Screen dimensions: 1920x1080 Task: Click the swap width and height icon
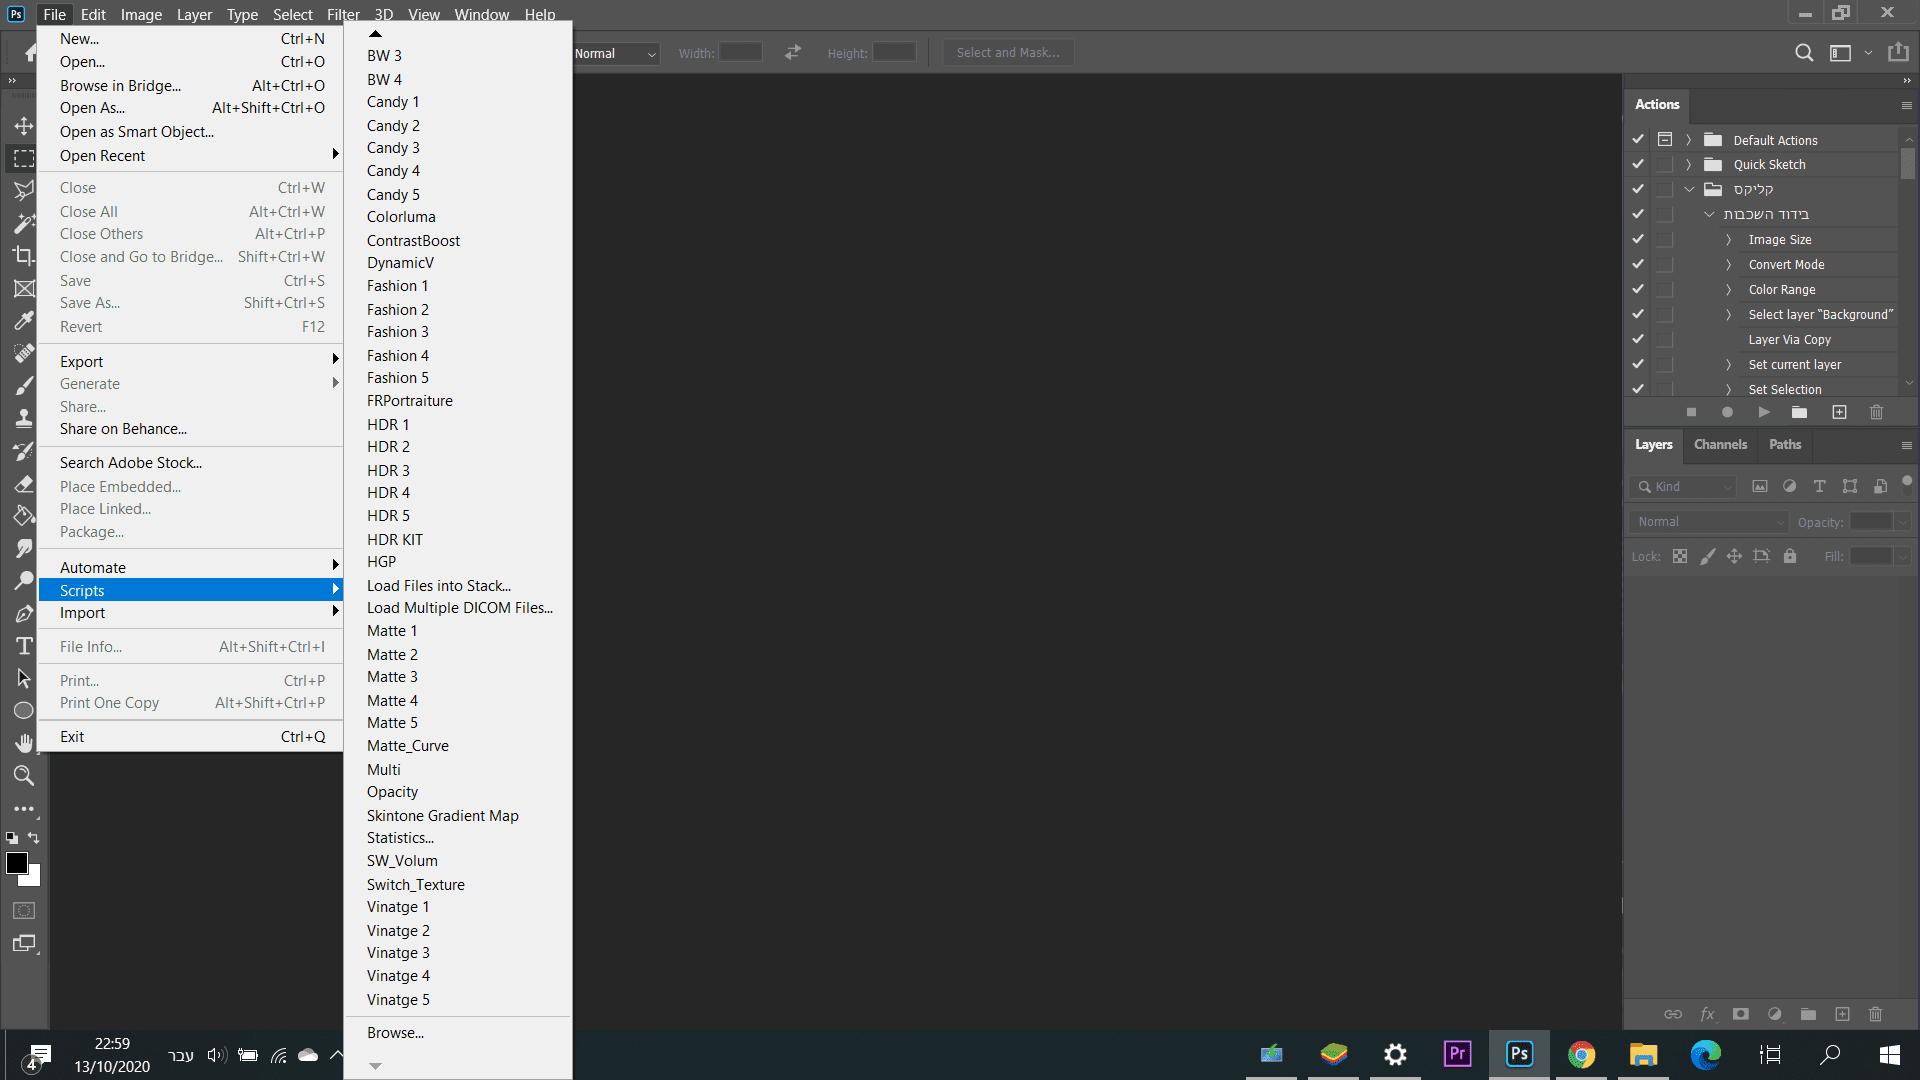point(793,53)
